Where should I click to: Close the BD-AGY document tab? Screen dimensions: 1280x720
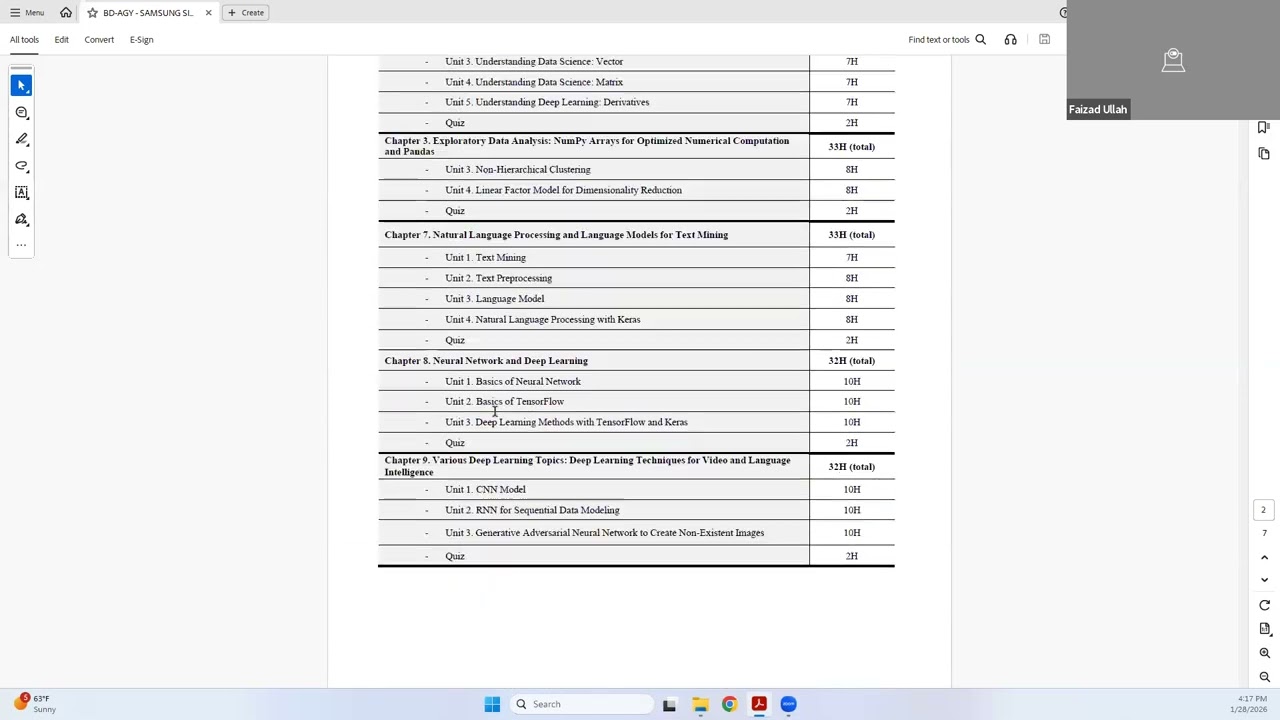(x=208, y=13)
